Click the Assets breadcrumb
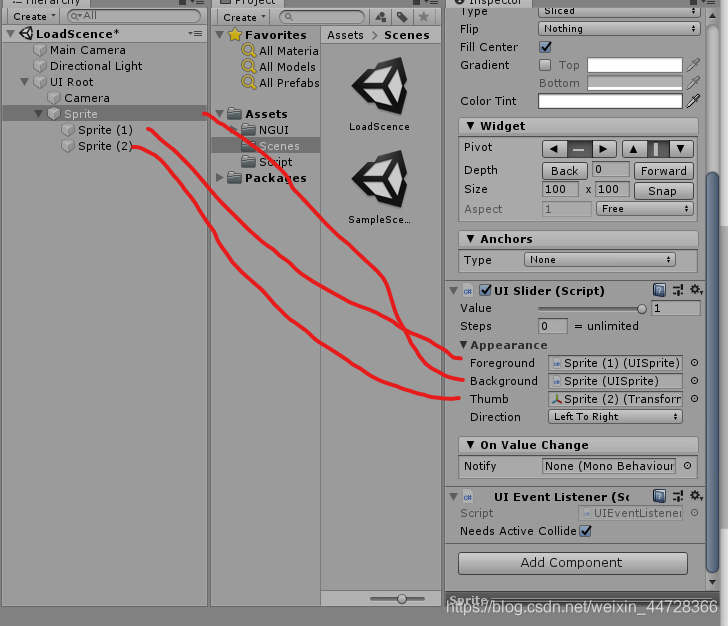The image size is (728, 626). click(x=345, y=35)
